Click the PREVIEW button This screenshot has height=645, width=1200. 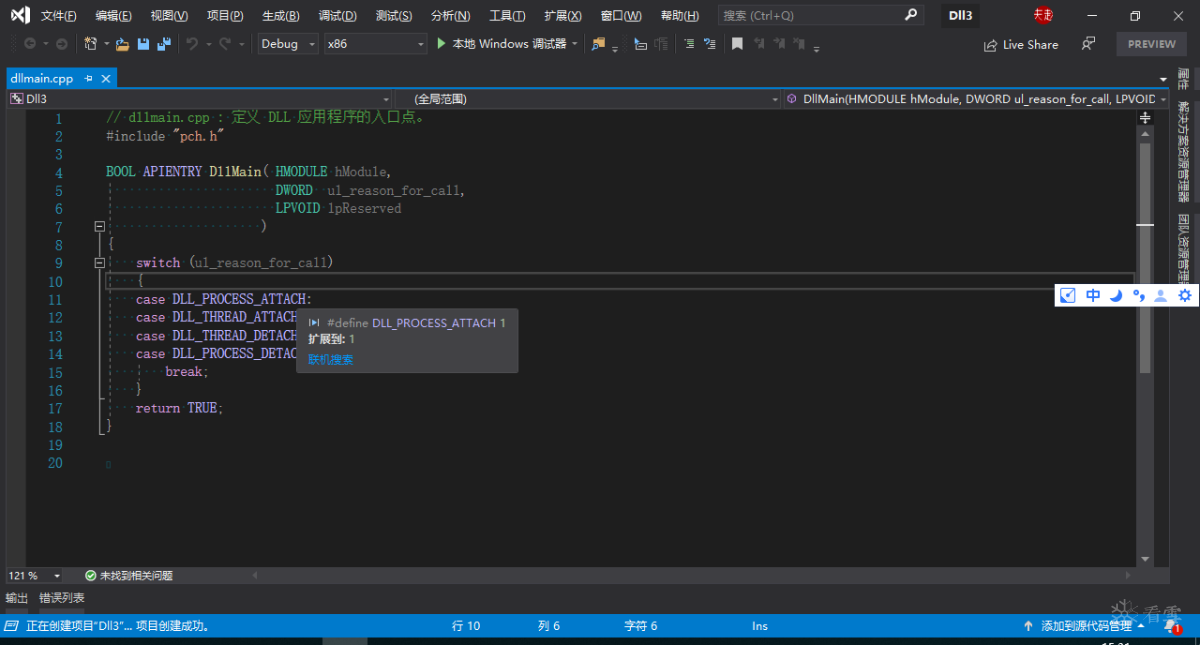click(x=1151, y=44)
